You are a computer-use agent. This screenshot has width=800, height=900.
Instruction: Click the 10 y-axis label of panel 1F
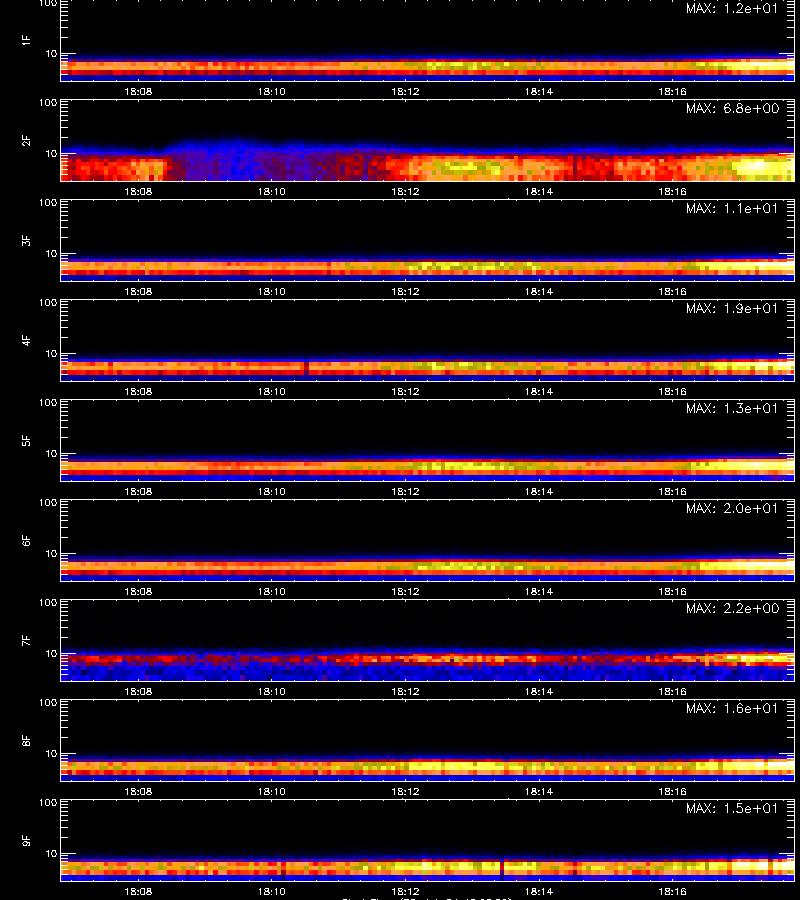(x=51, y=53)
